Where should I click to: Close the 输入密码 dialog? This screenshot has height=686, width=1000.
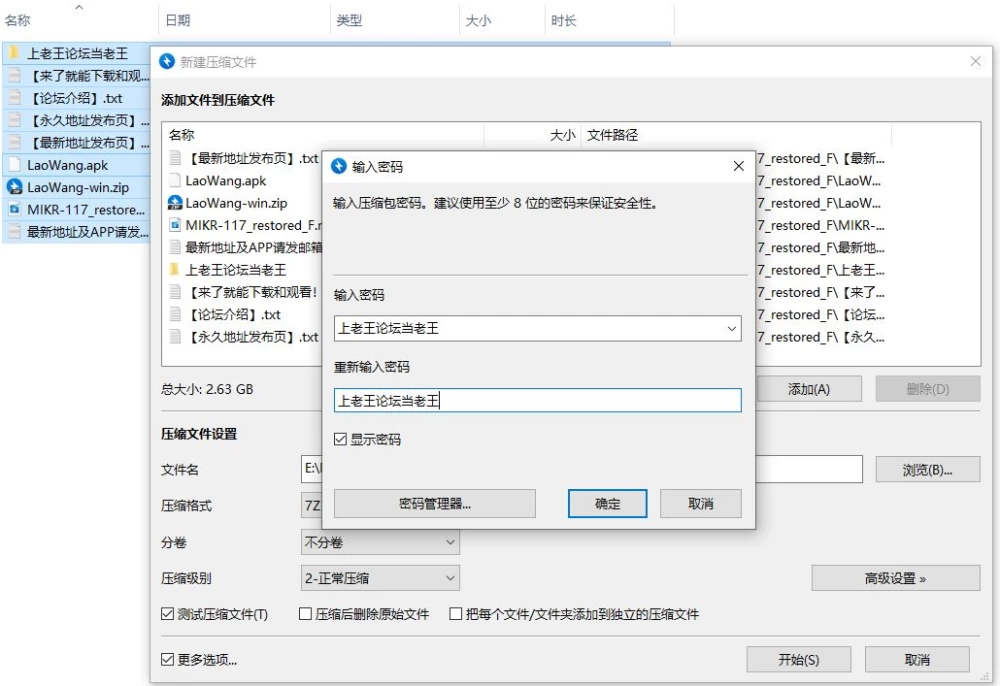(739, 166)
